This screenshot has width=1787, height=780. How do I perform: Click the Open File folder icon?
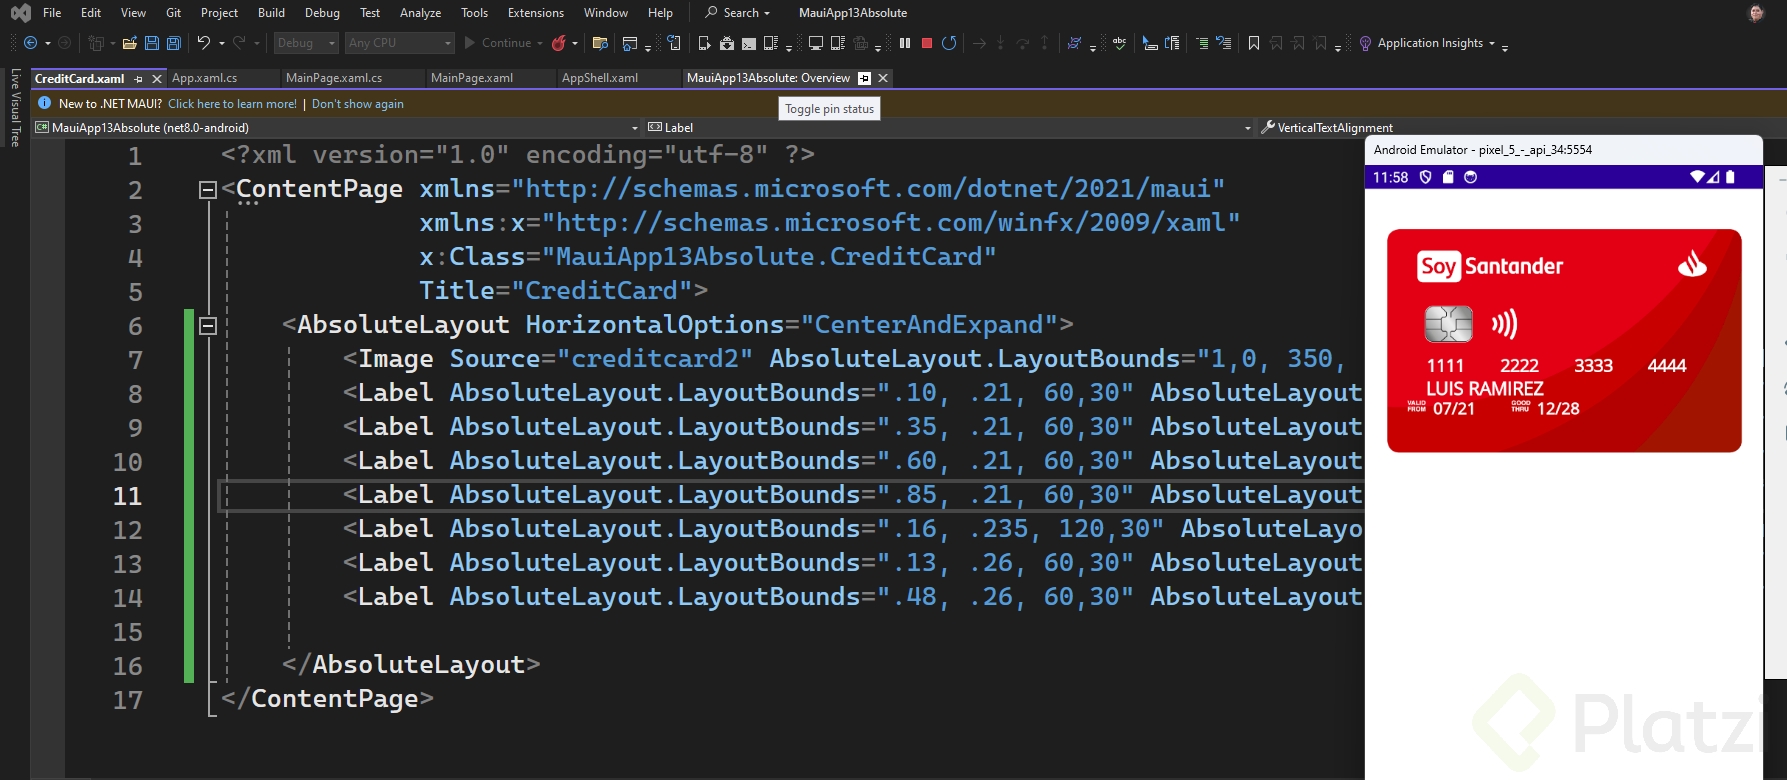click(129, 43)
